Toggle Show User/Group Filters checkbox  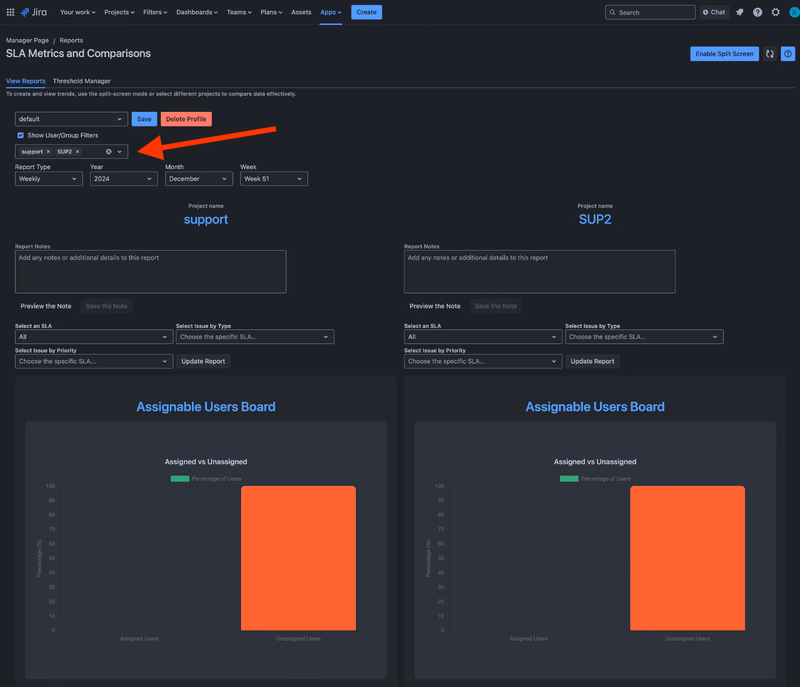pos(20,135)
